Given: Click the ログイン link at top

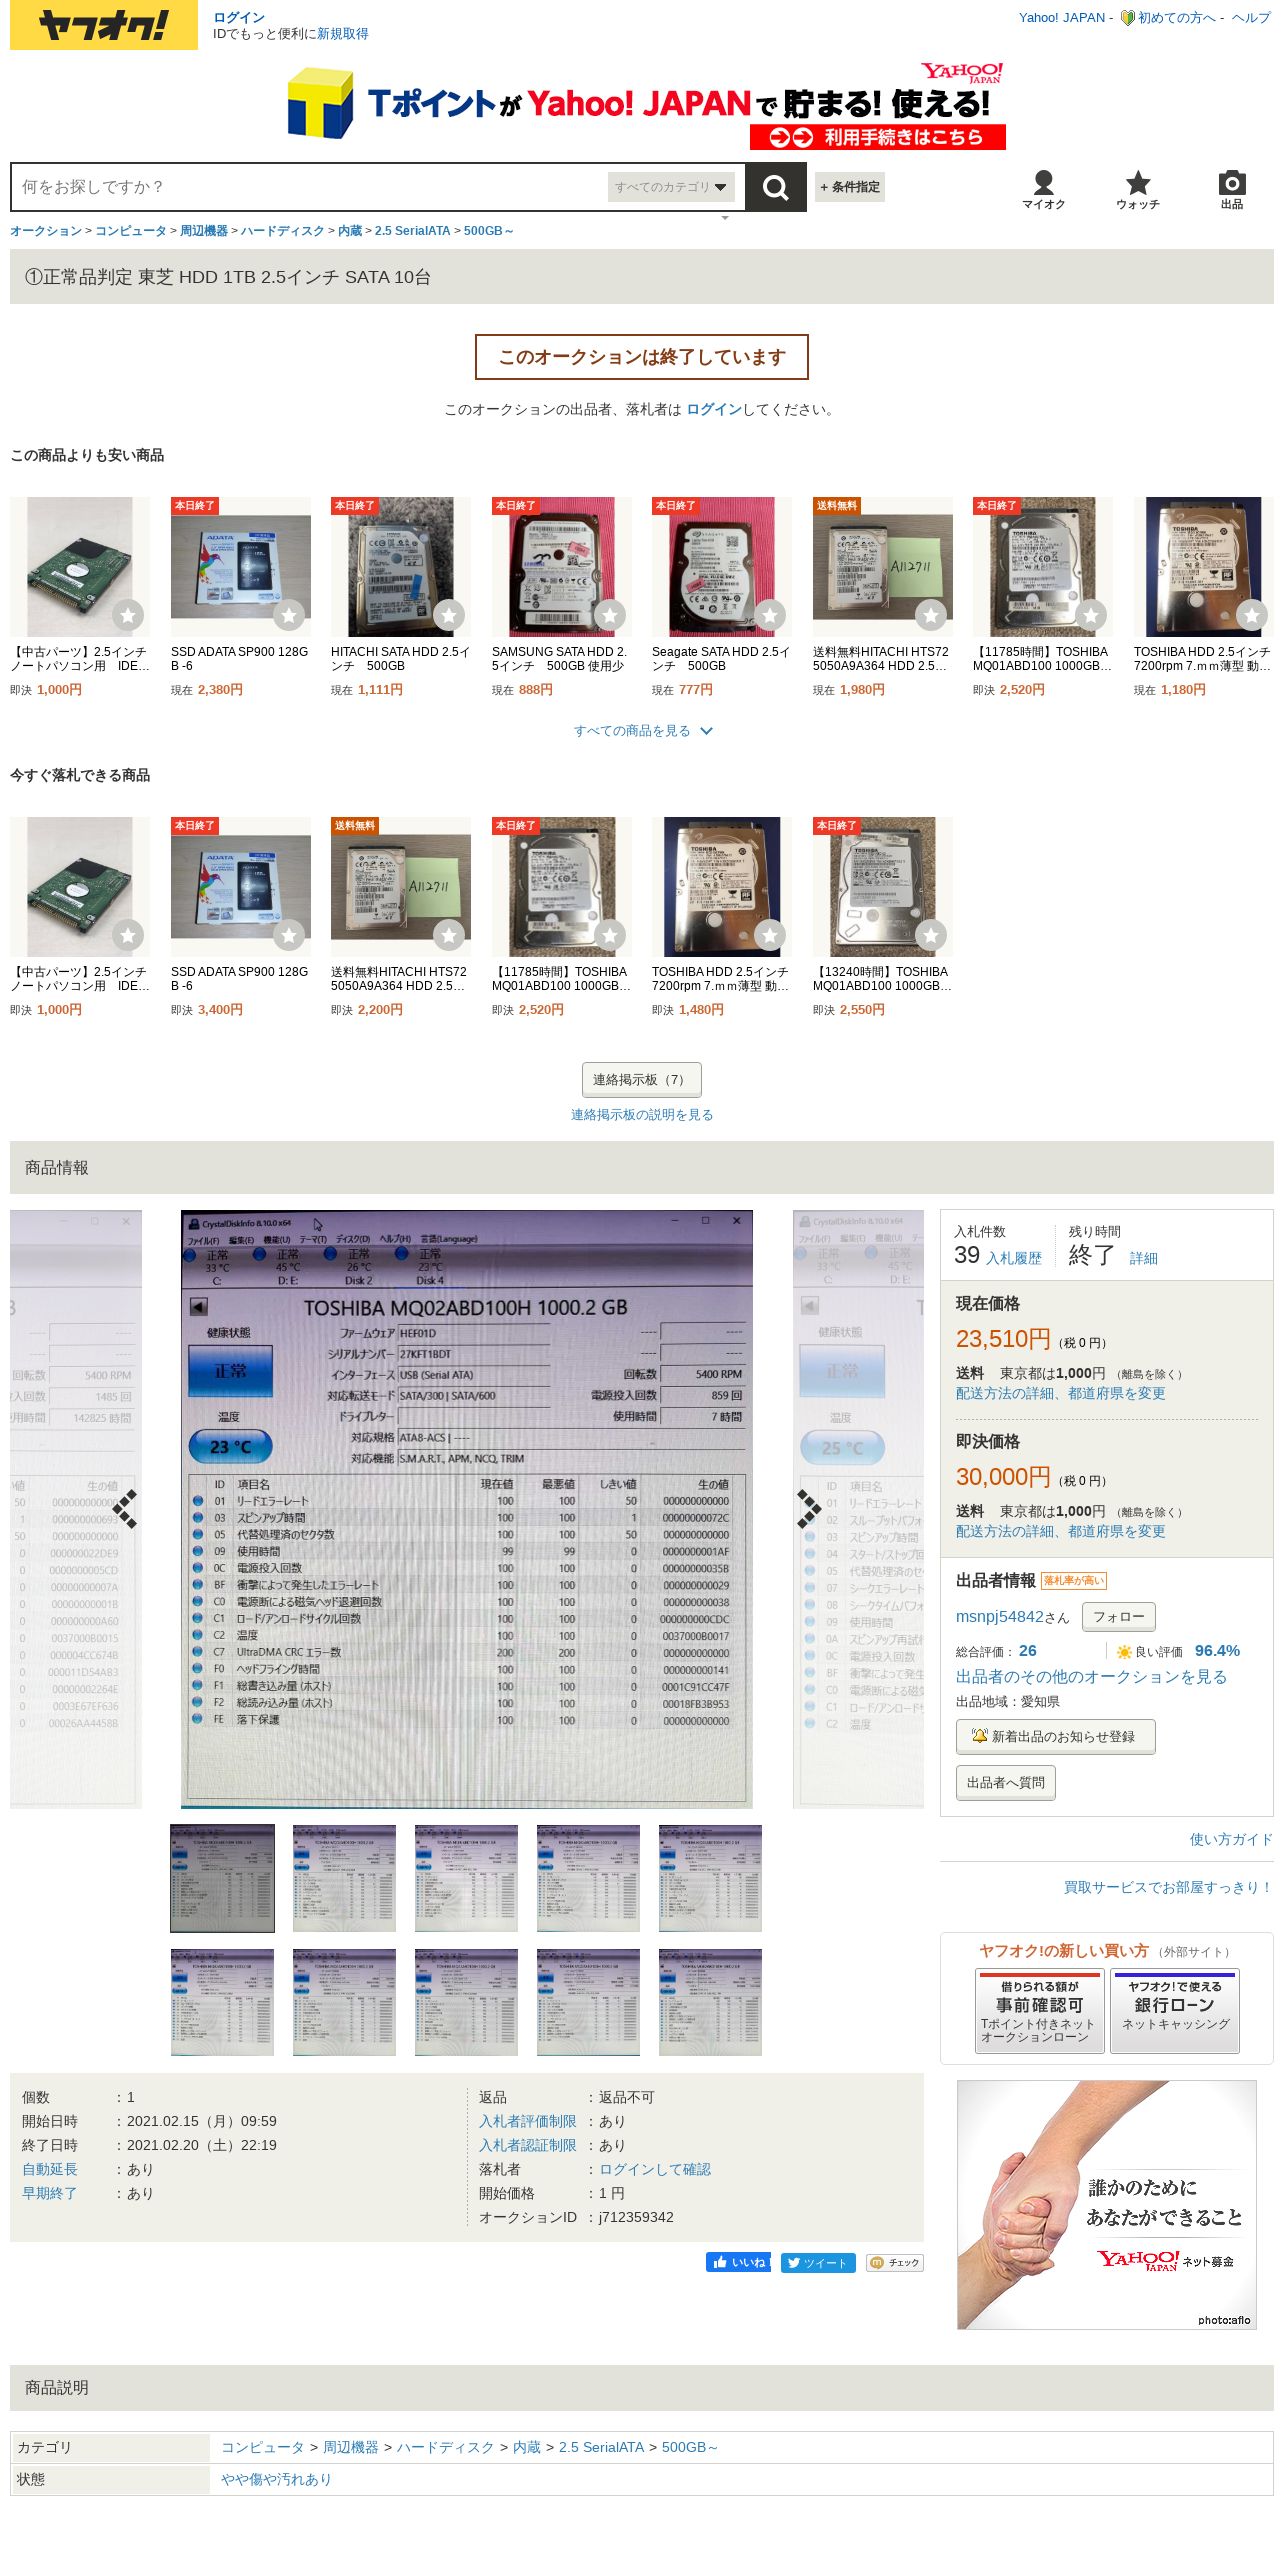Looking at the screenshot, I should [x=239, y=17].
